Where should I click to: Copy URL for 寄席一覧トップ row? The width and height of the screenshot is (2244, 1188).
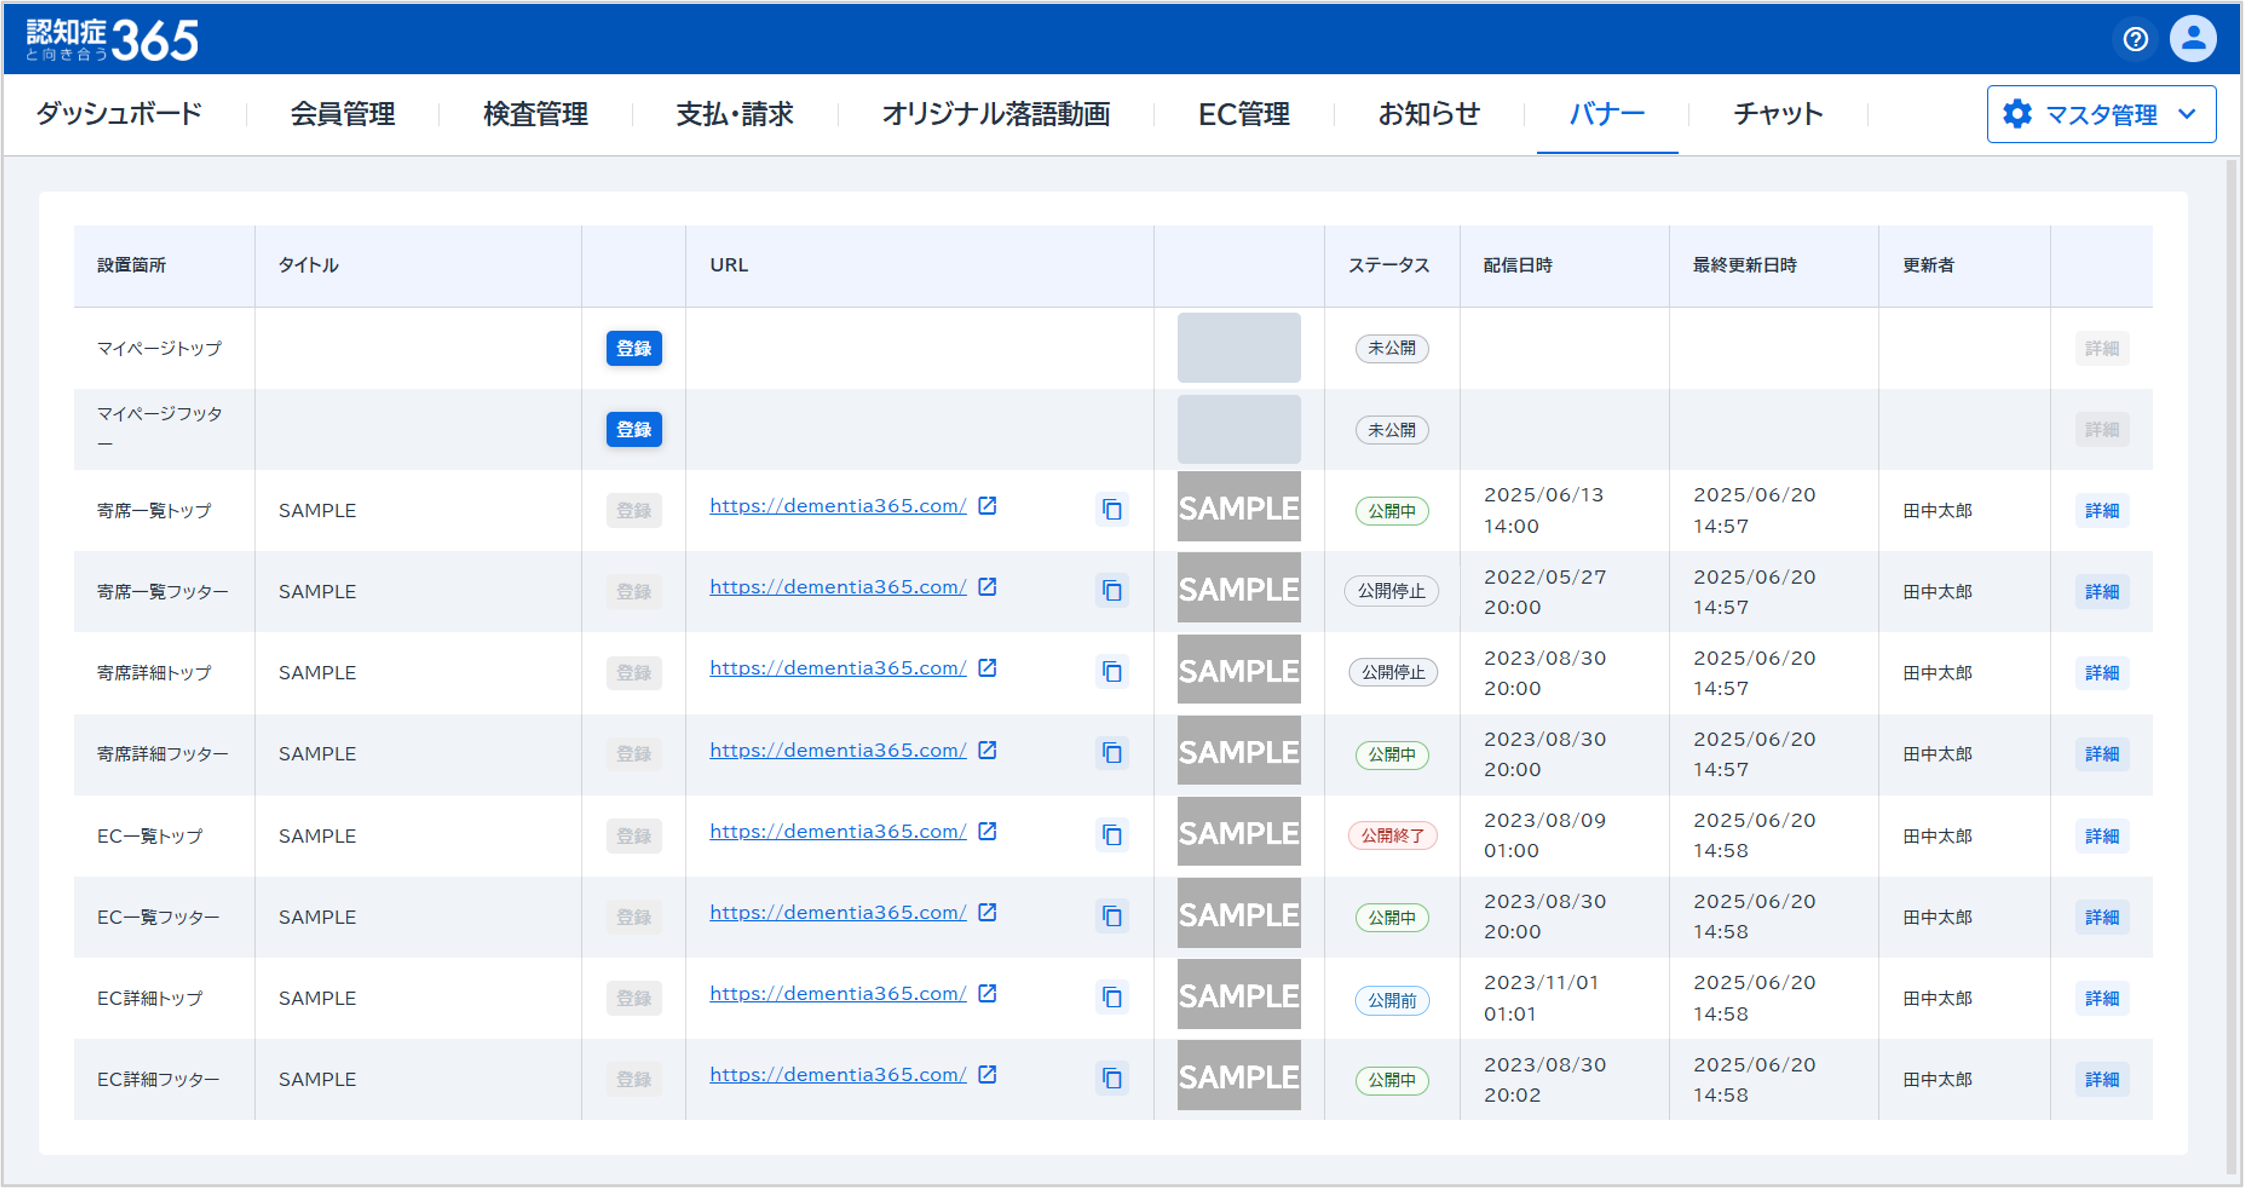pyautogui.click(x=1112, y=510)
